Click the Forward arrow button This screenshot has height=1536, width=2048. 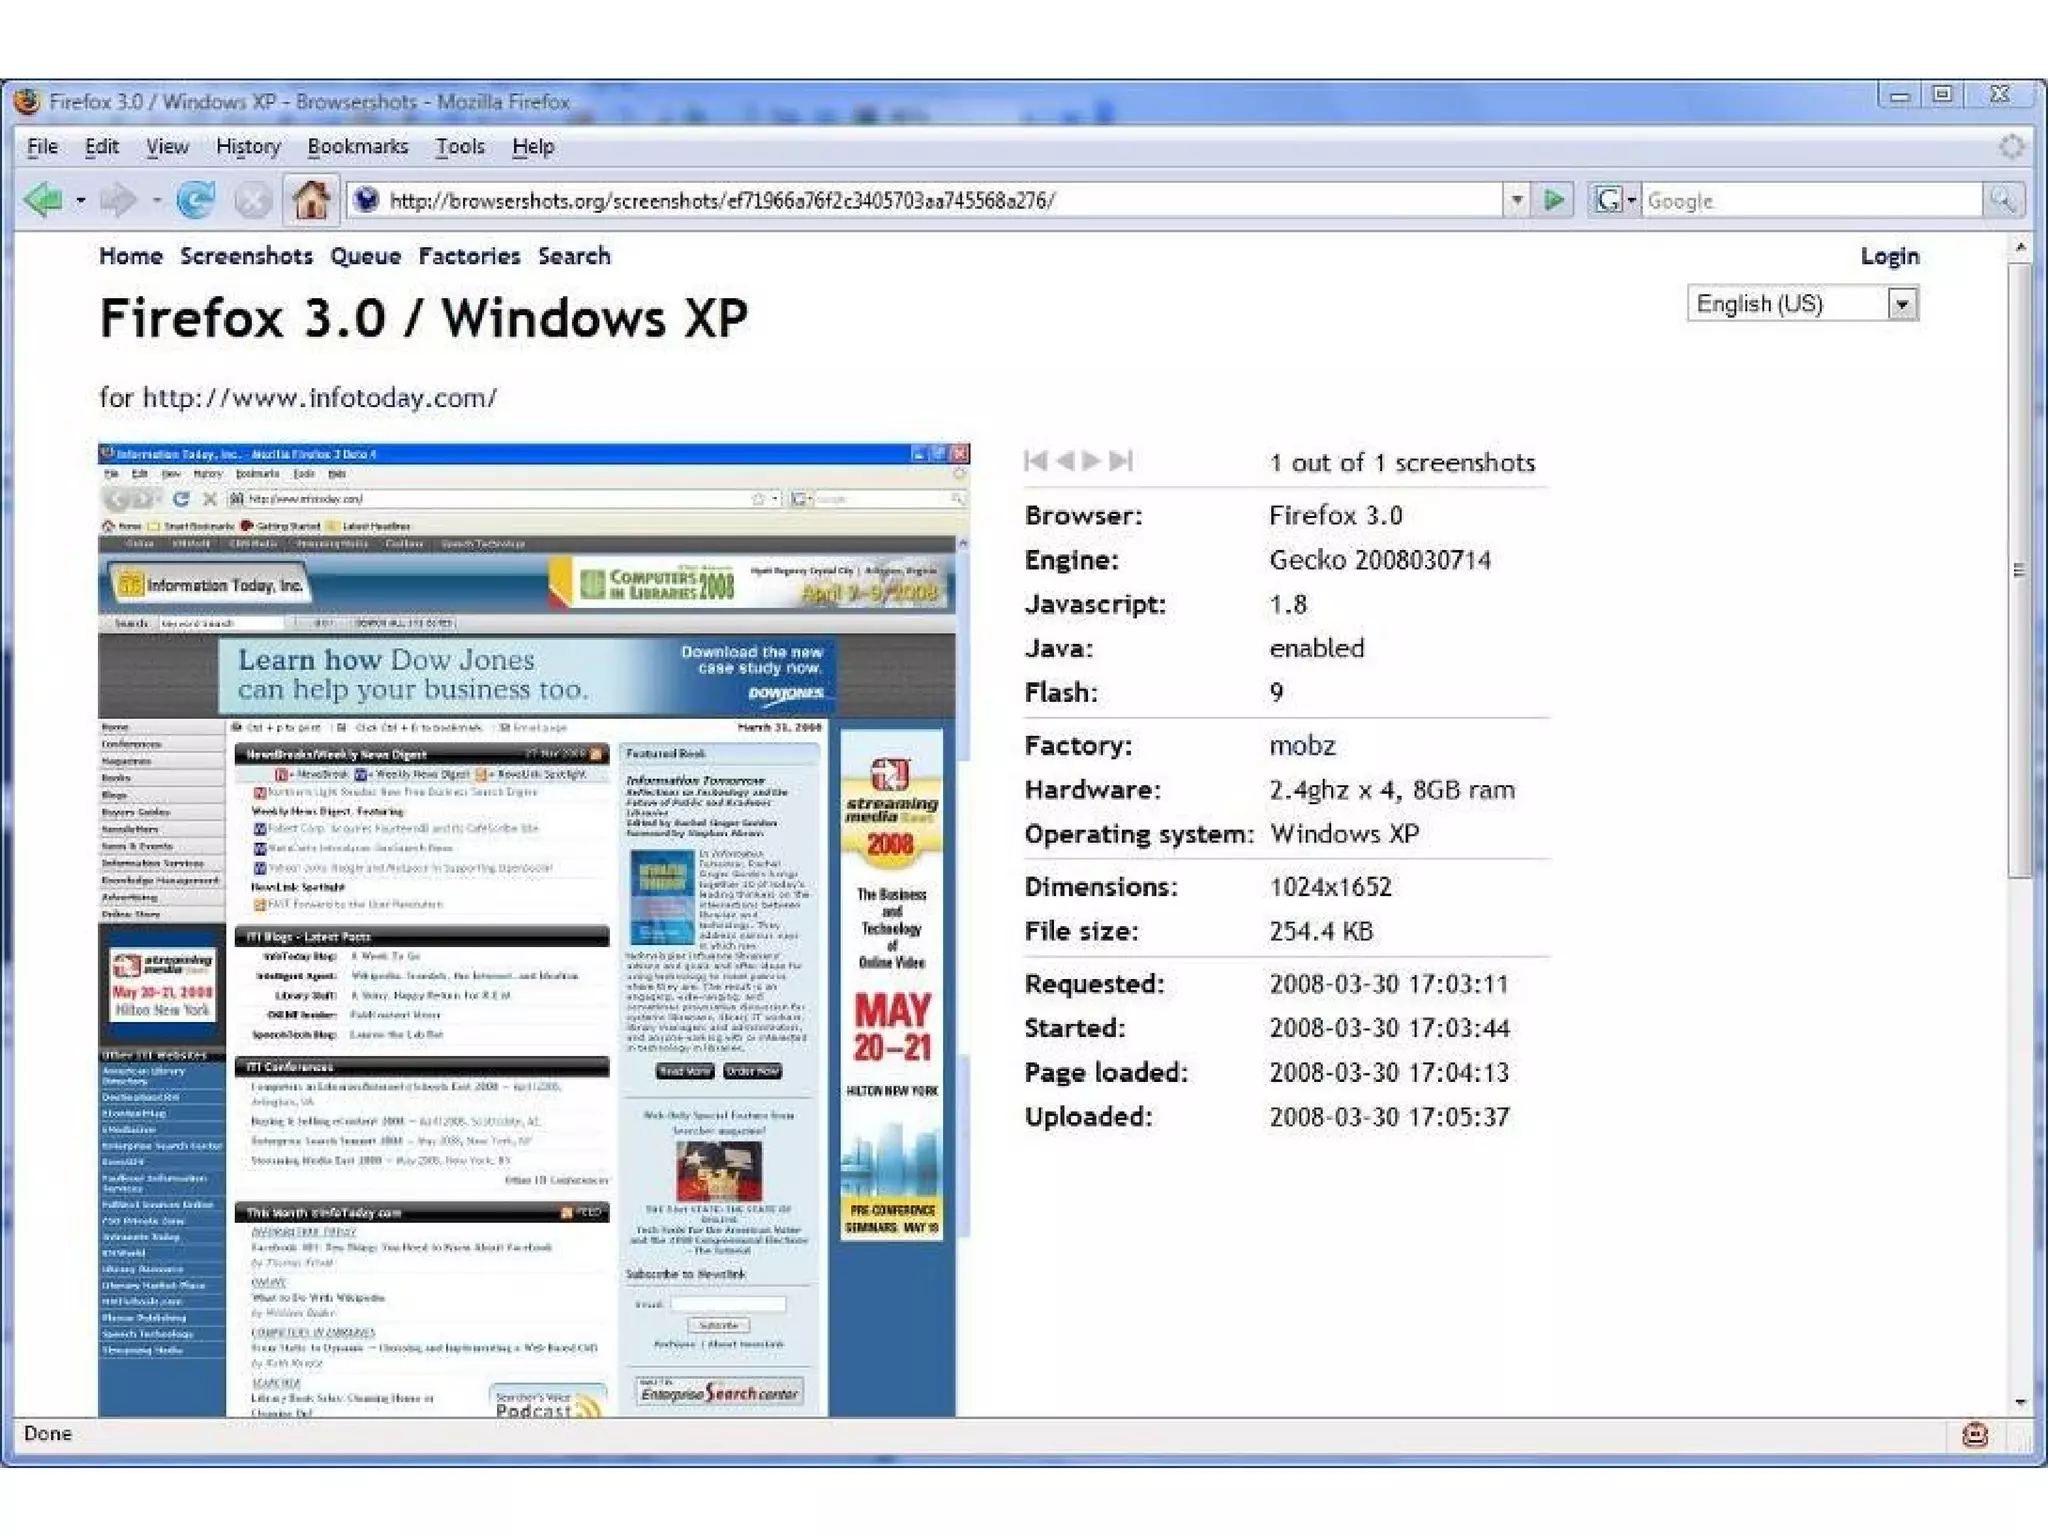point(118,200)
